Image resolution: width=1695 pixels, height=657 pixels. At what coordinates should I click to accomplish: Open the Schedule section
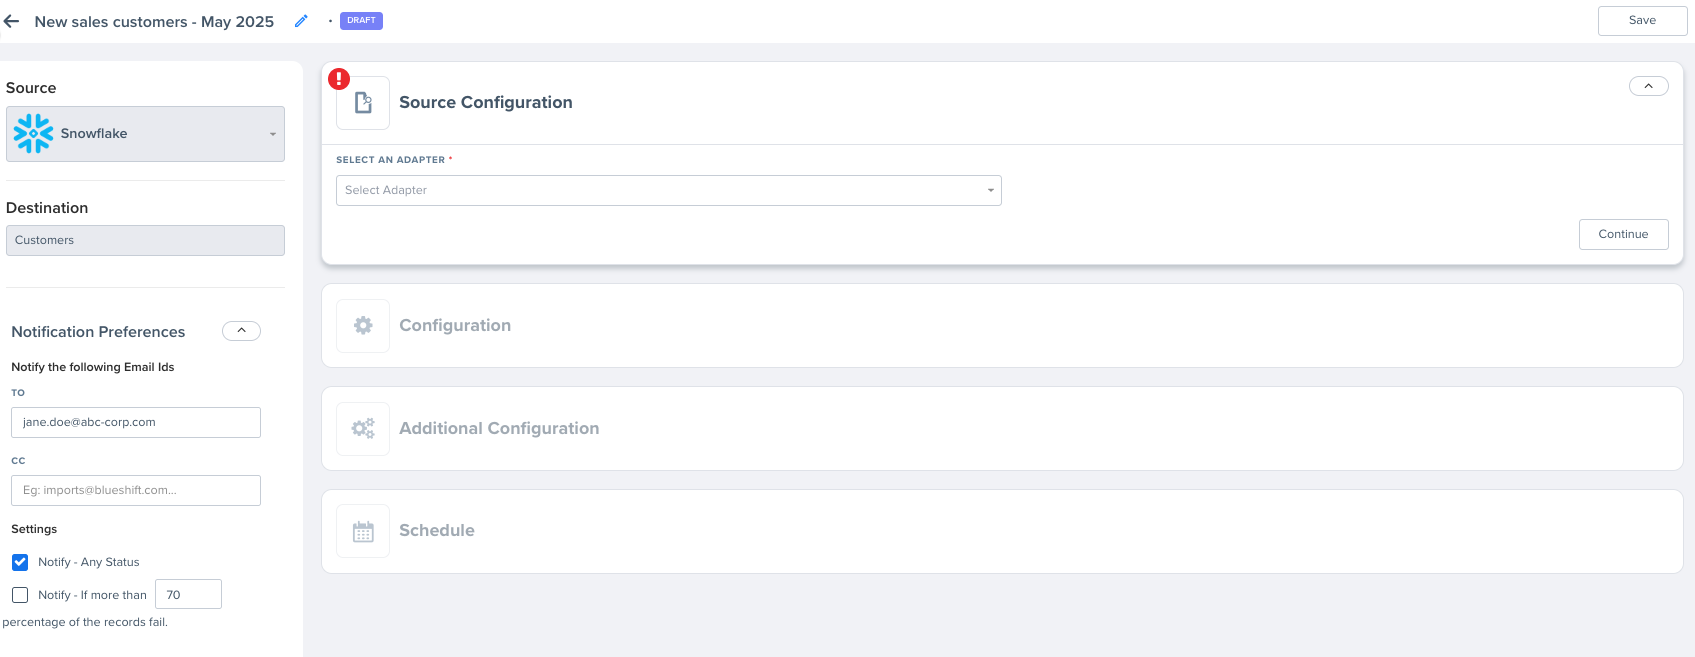point(1002,531)
